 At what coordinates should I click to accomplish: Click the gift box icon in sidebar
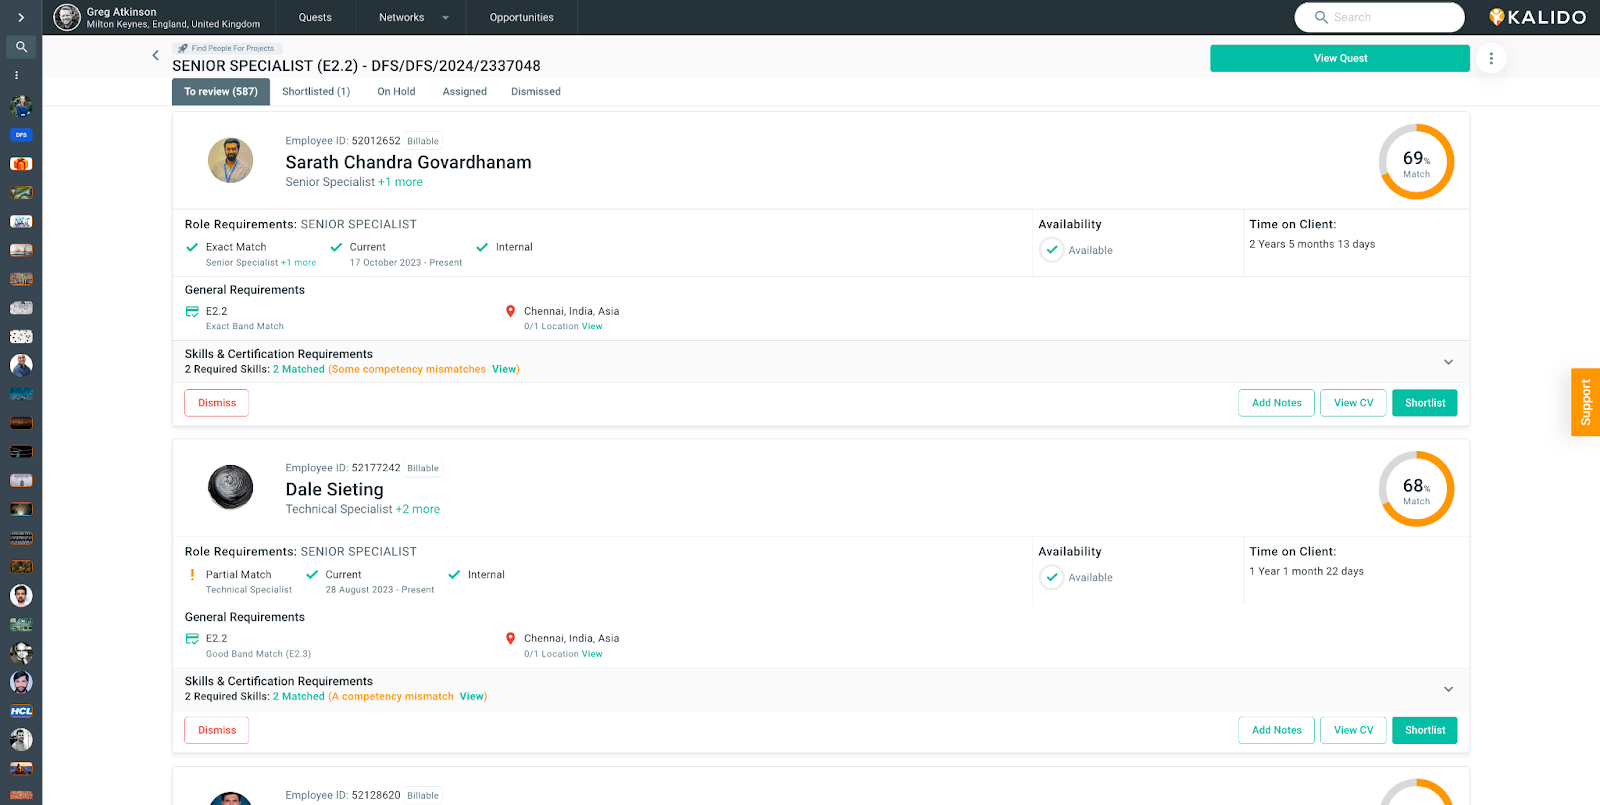[21, 164]
